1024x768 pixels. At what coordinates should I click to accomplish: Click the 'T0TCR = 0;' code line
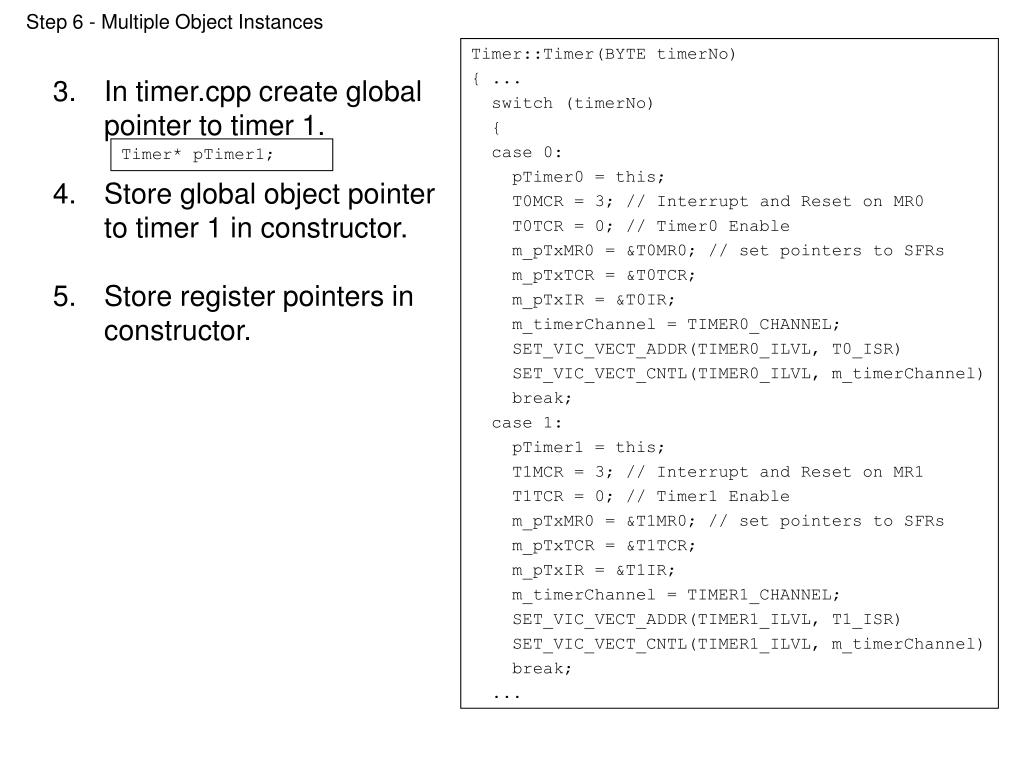click(651, 226)
